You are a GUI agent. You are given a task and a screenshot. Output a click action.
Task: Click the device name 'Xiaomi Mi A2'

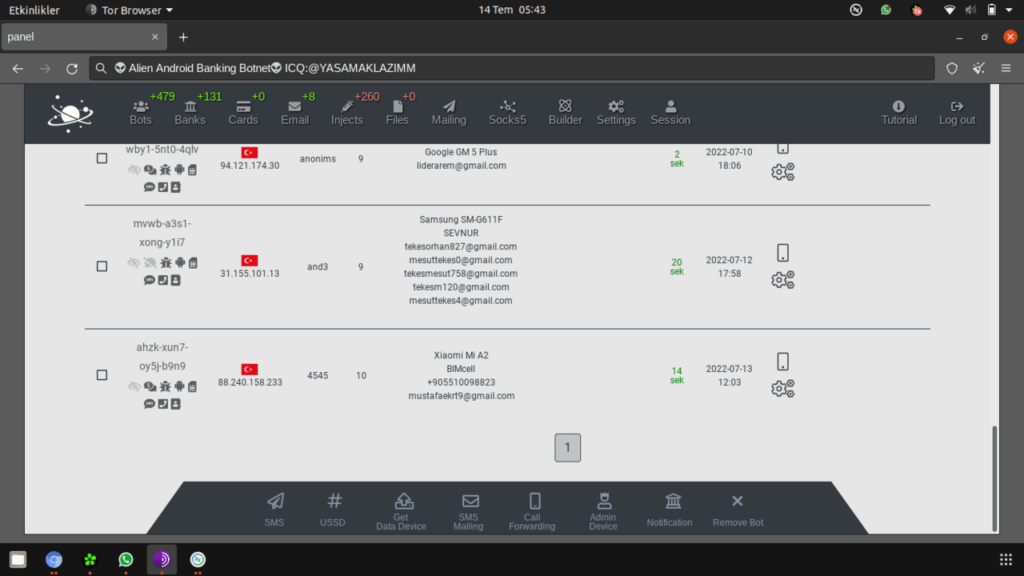point(461,355)
